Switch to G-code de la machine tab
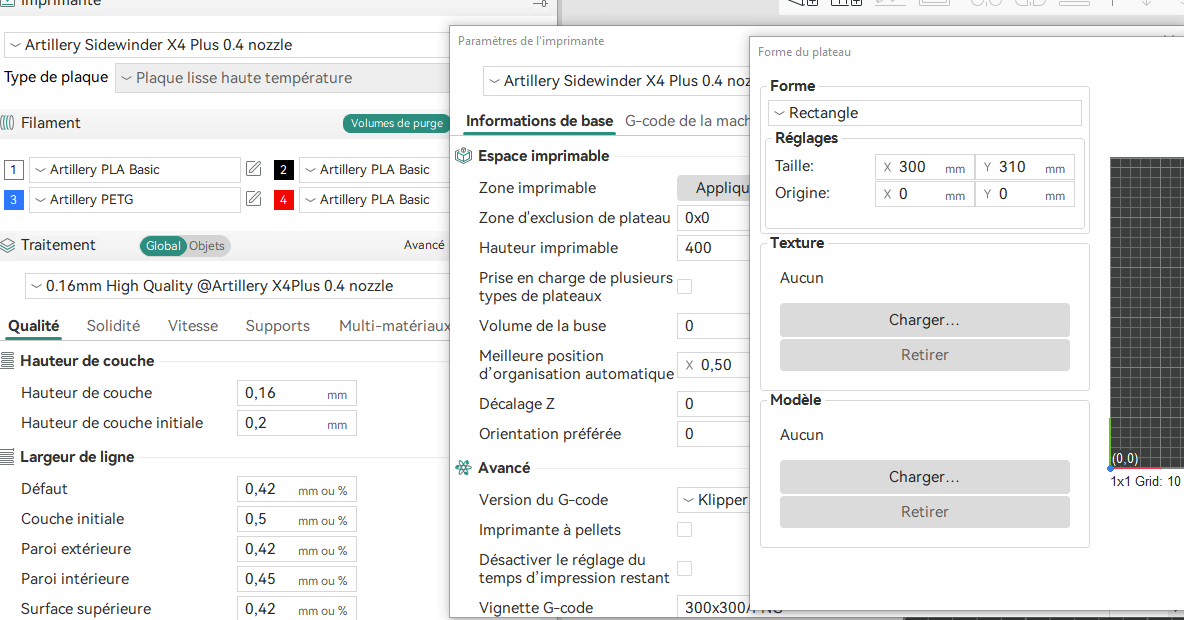This screenshot has width=1184, height=620. (687, 121)
